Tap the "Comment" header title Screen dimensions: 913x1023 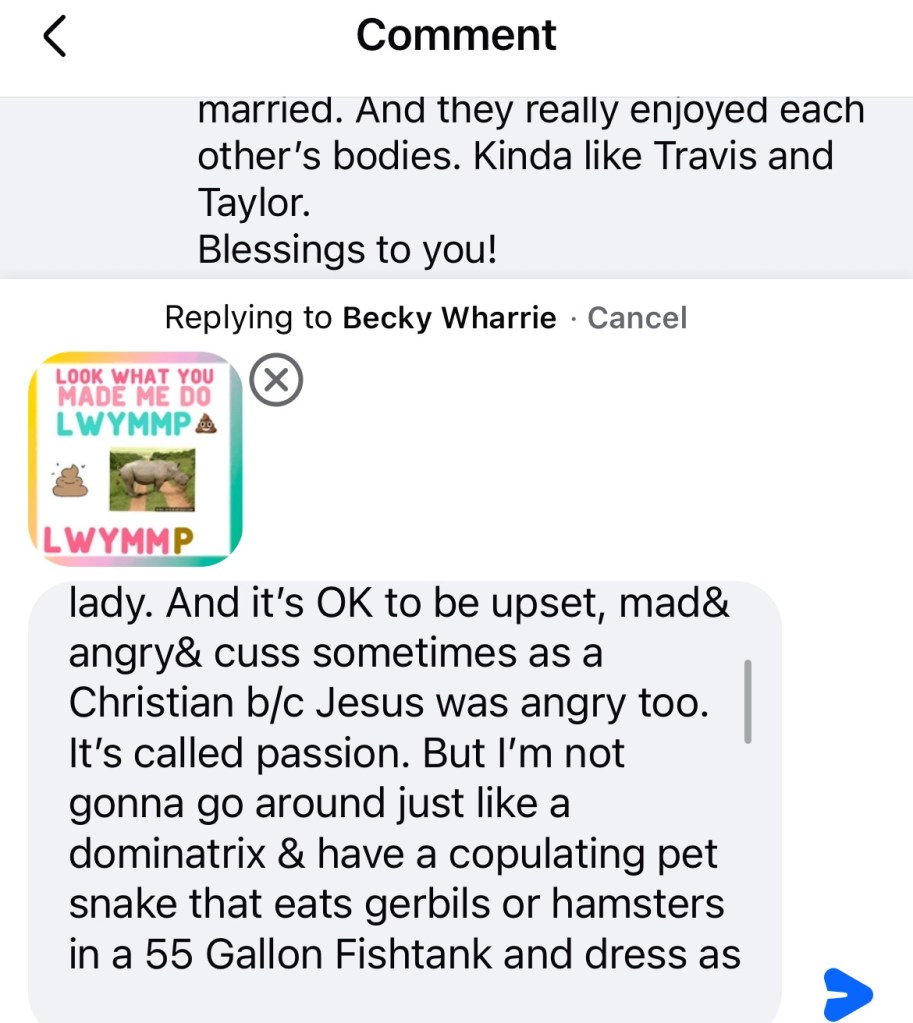tap(456, 36)
